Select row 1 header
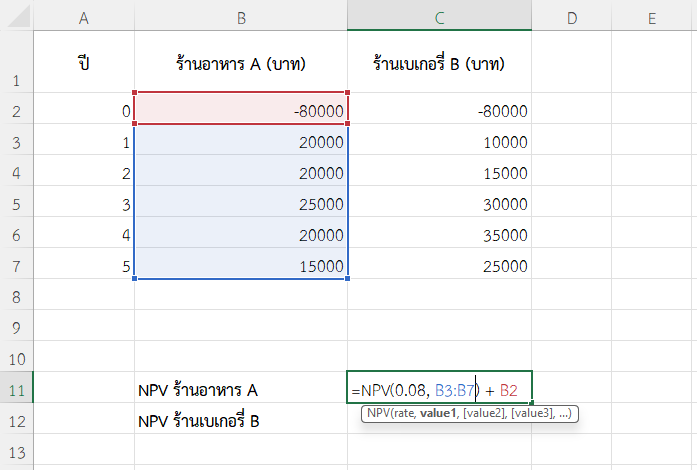Viewport: 697px width, 470px height. [x=16, y=61]
